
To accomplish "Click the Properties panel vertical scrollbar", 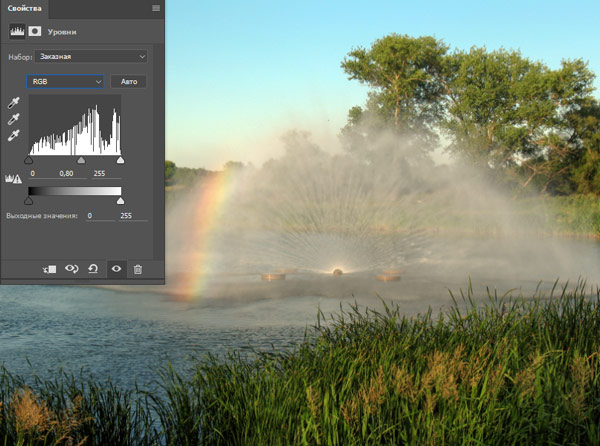I will [x=158, y=152].
